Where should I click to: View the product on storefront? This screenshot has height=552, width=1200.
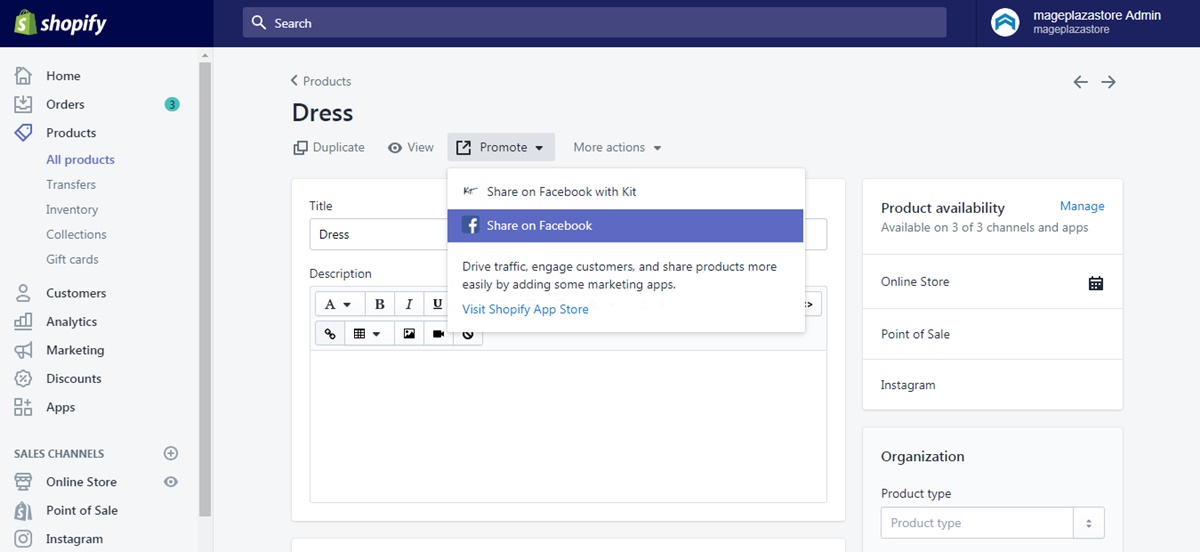411,148
